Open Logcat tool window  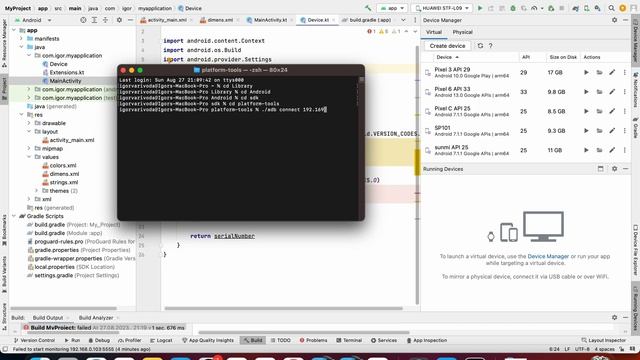coord(161,340)
